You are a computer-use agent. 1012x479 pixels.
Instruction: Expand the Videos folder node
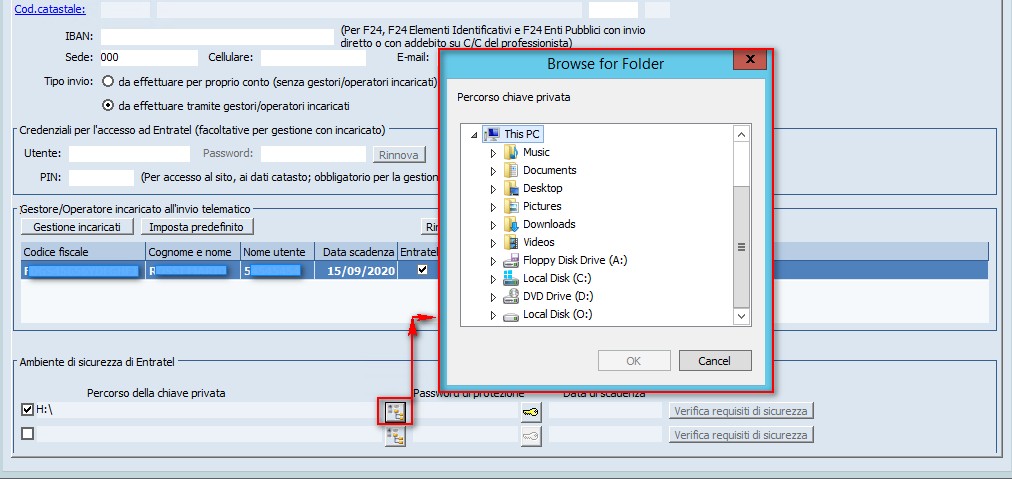494,243
